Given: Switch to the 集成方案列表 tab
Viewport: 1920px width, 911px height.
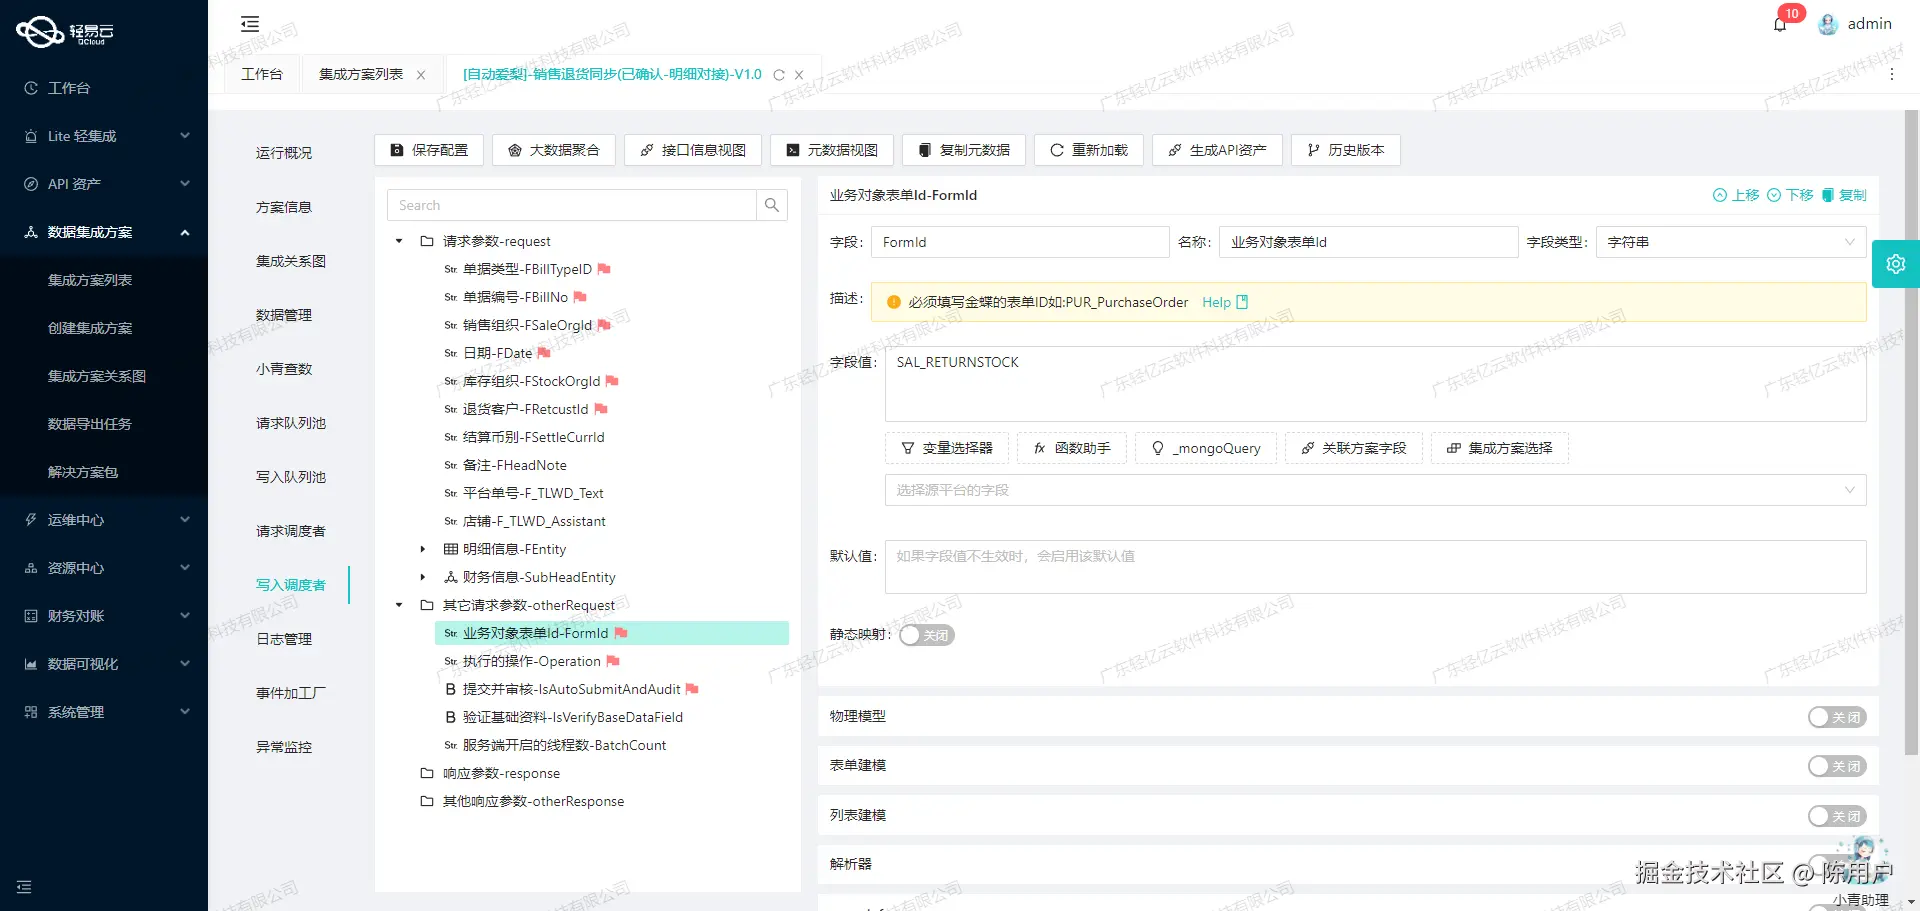Looking at the screenshot, I should (362, 74).
